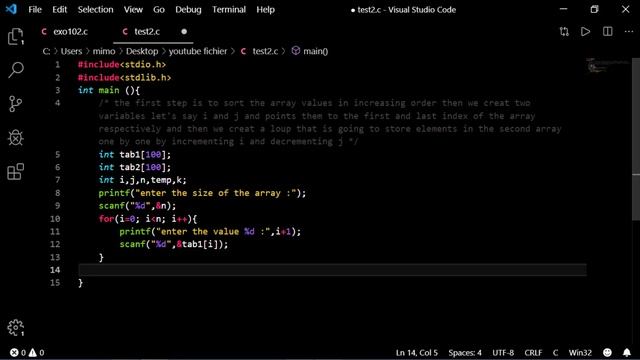
Task: Click line number 10 in gutter
Action: coord(55,219)
